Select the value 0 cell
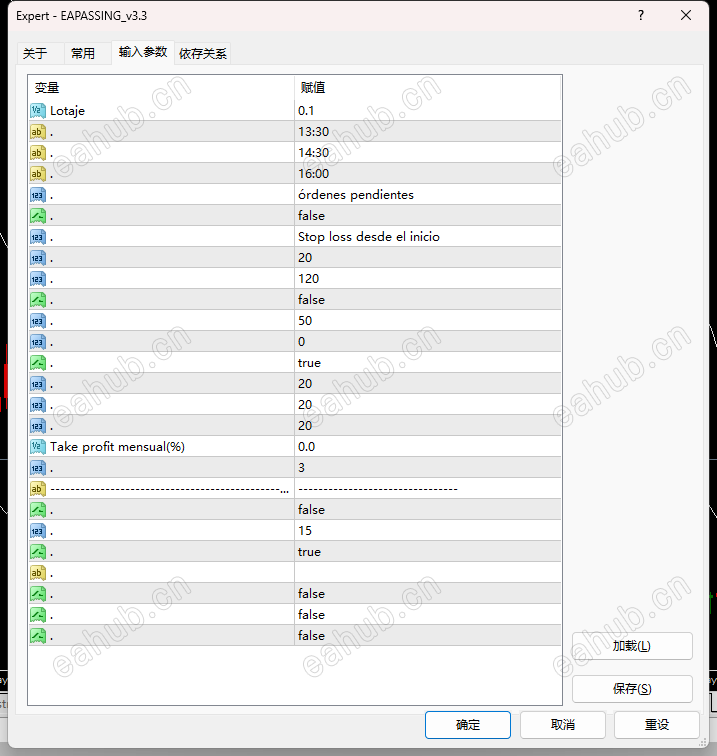The height and width of the screenshot is (756, 717). click(428, 342)
